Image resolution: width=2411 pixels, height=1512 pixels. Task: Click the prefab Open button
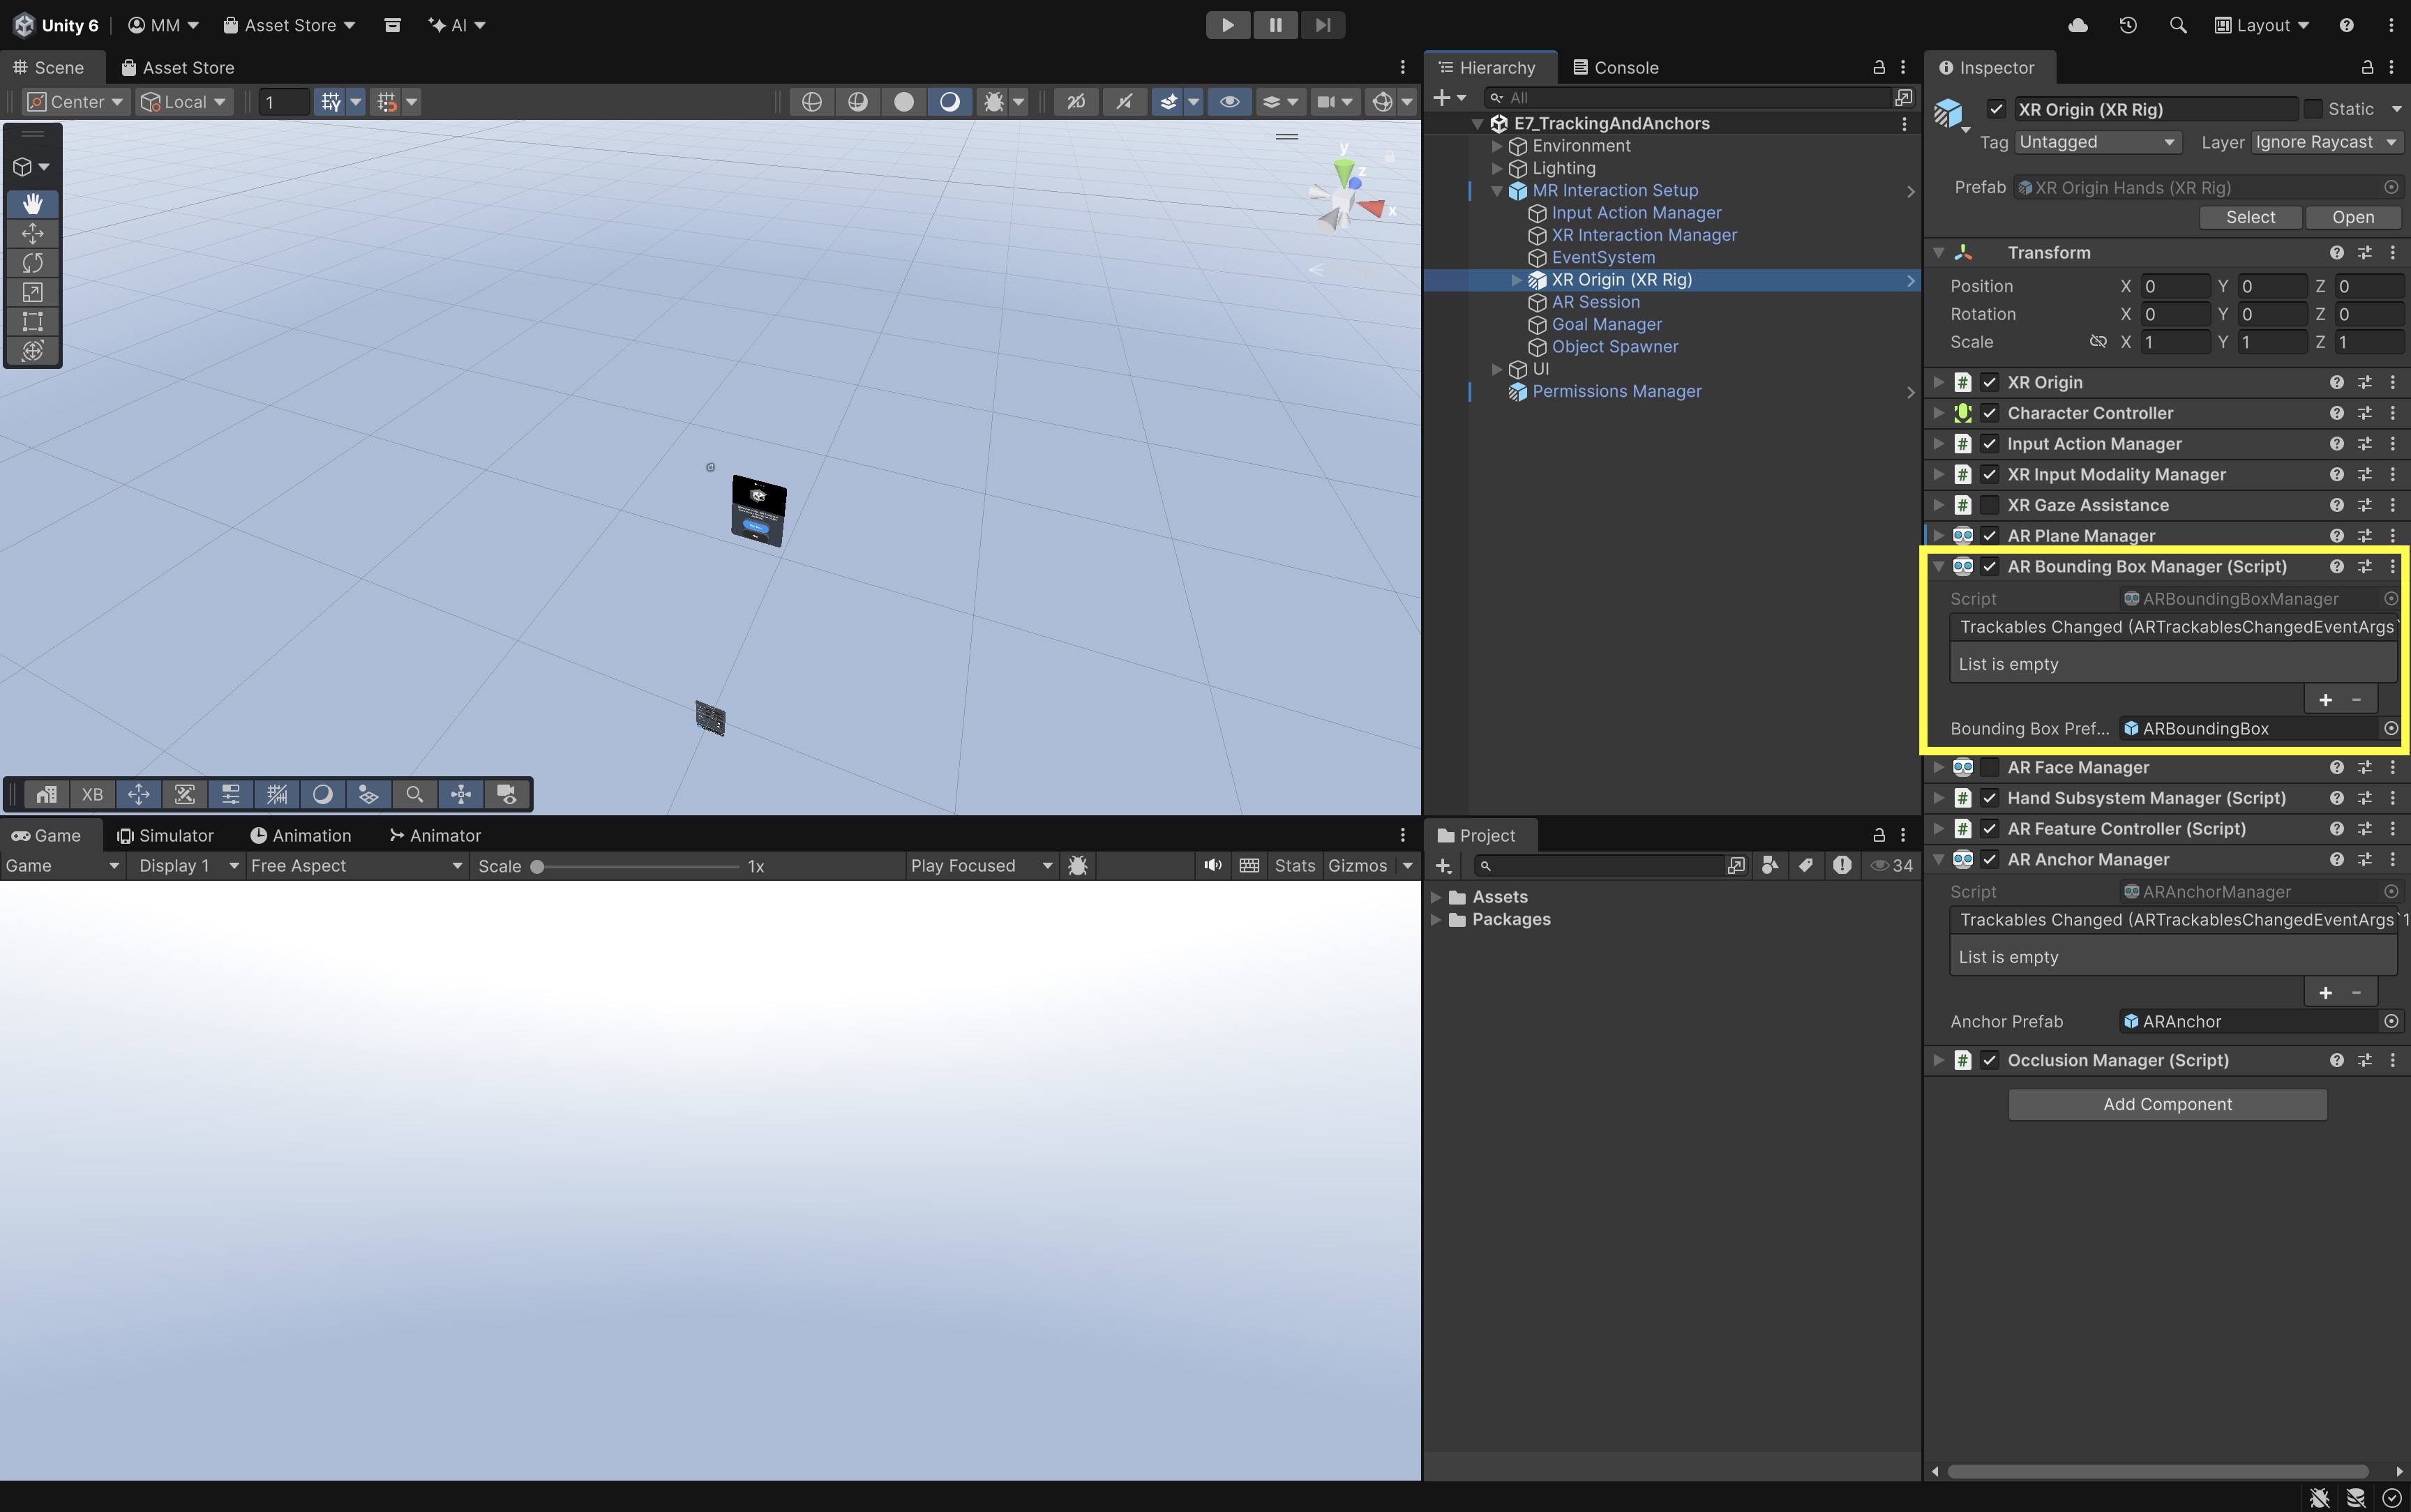2353,217
